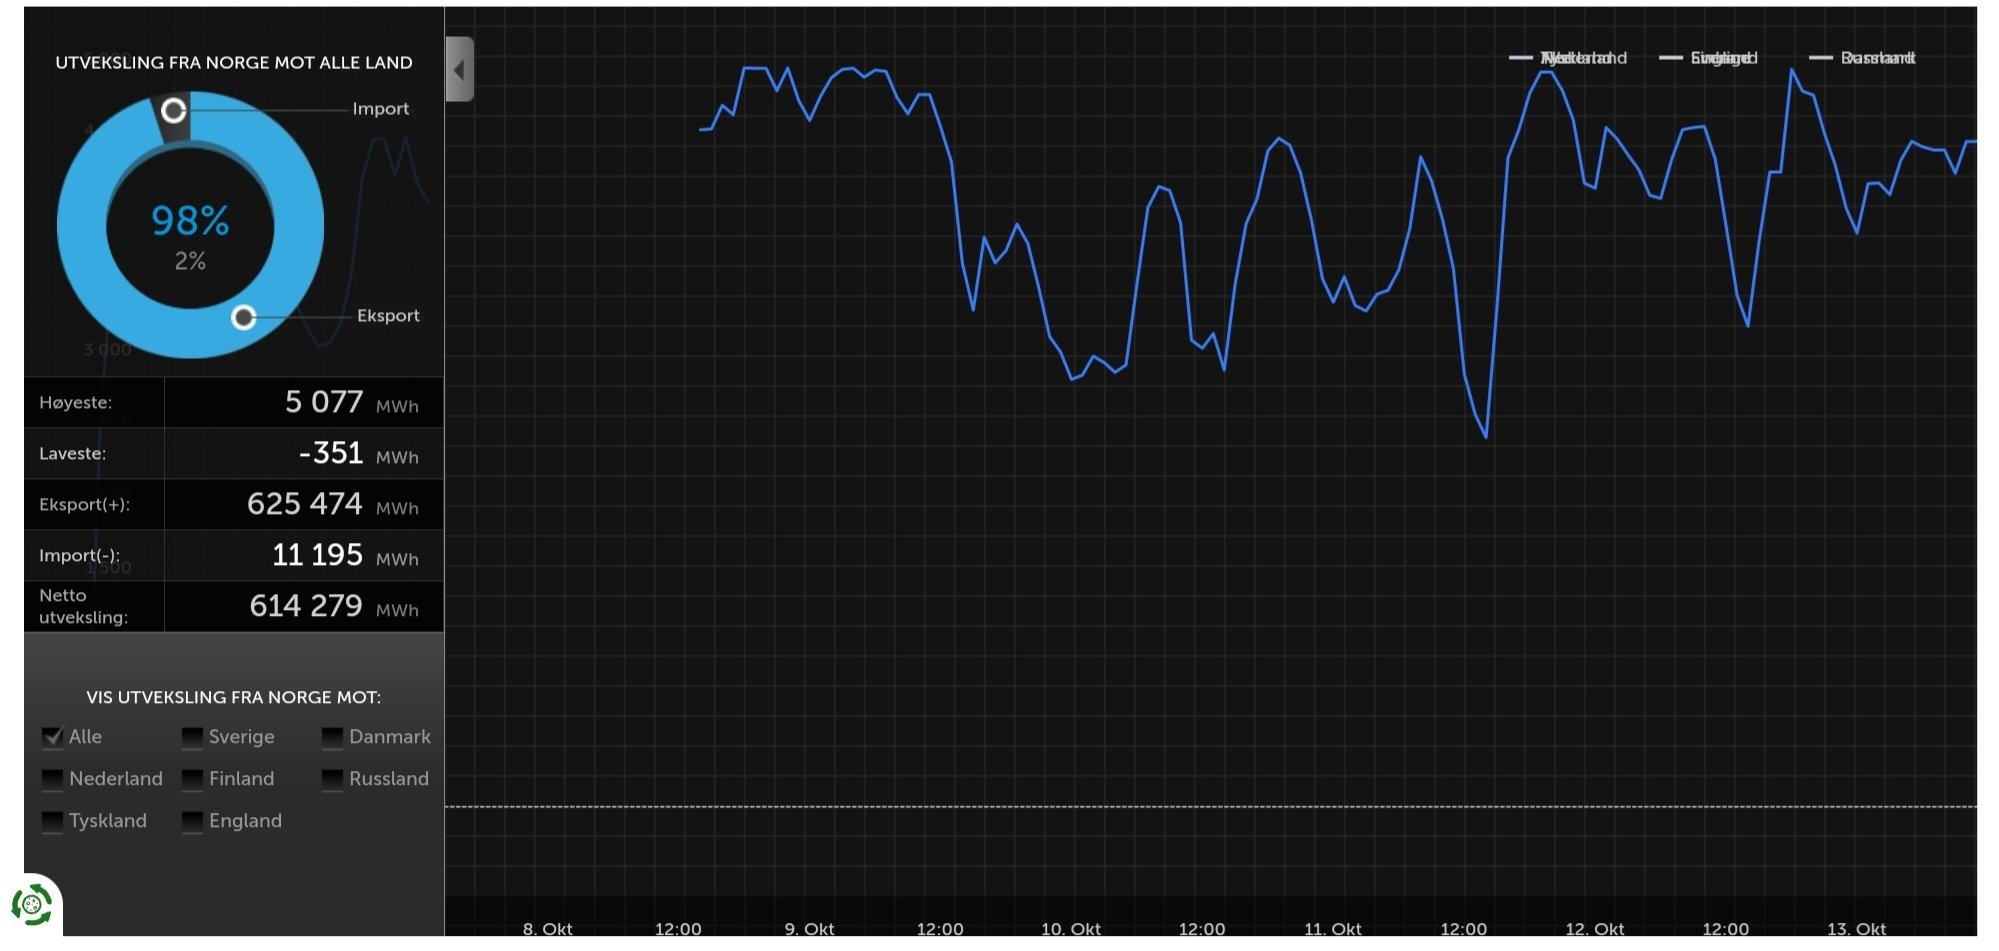The width and height of the screenshot is (1999, 951).
Task: Click the heading 'UTVEKSLING FRA NORGE MOT ALLE LAND'
Action: point(234,62)
